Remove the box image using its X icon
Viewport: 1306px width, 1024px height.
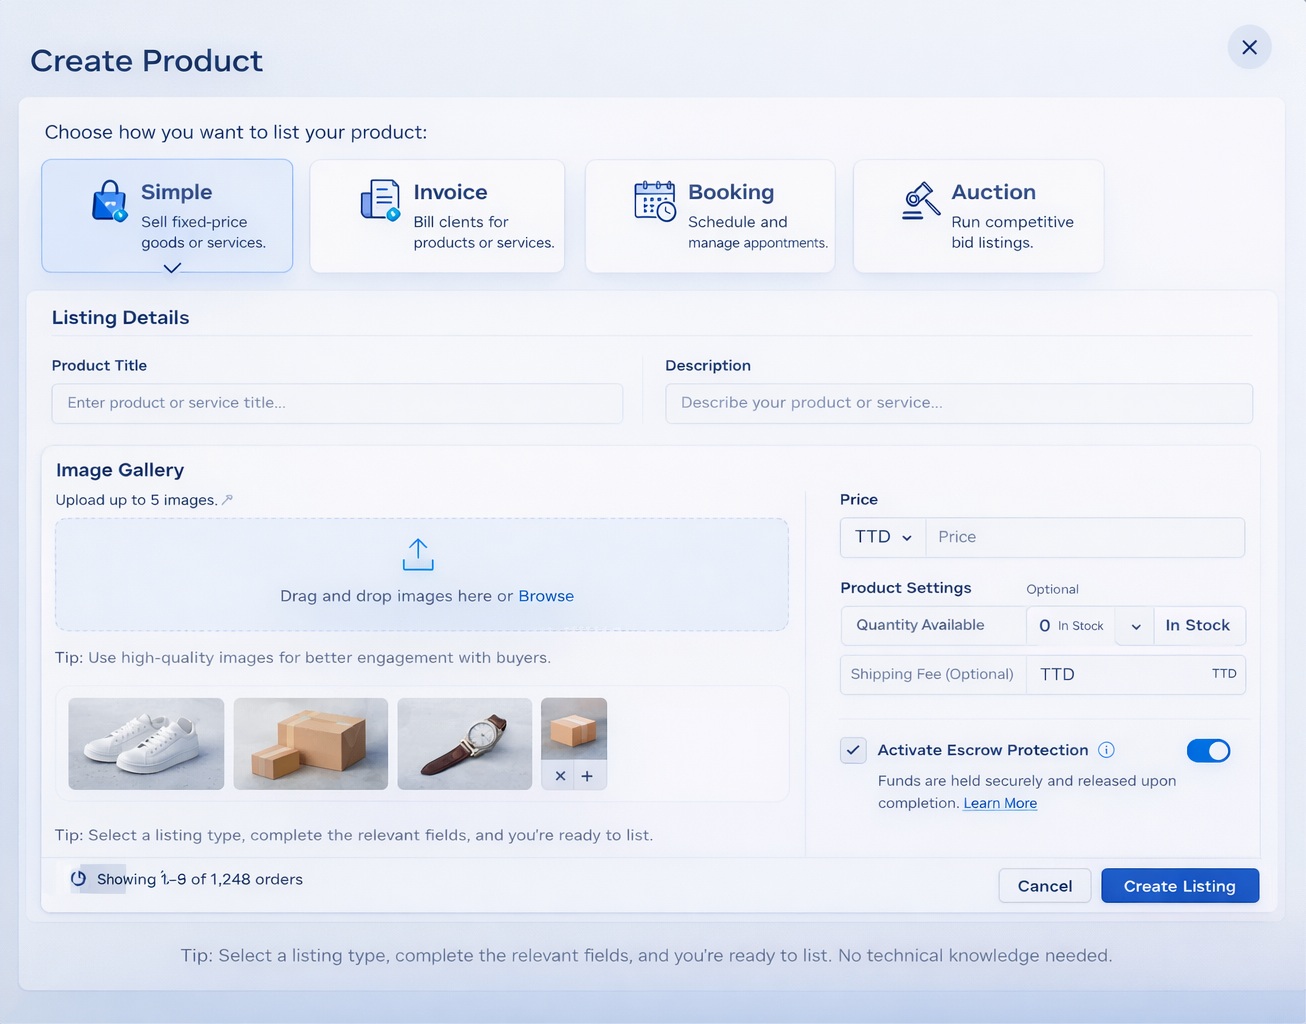[559, 775]
